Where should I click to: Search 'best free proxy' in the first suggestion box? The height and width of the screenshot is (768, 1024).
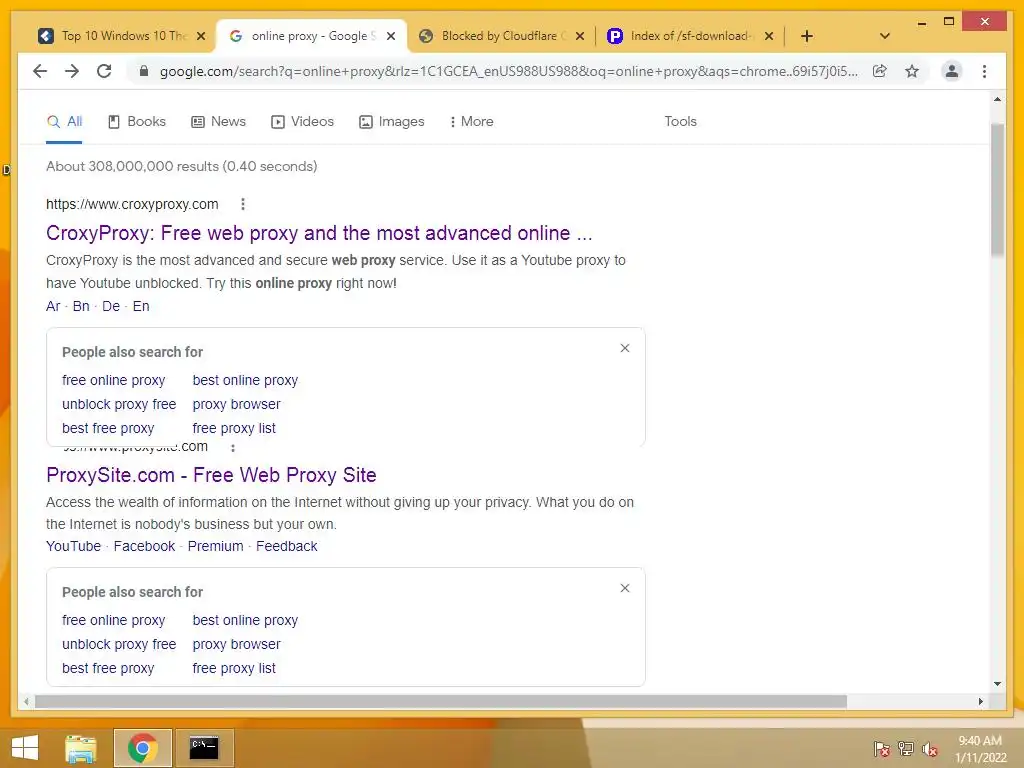[108, 428]
